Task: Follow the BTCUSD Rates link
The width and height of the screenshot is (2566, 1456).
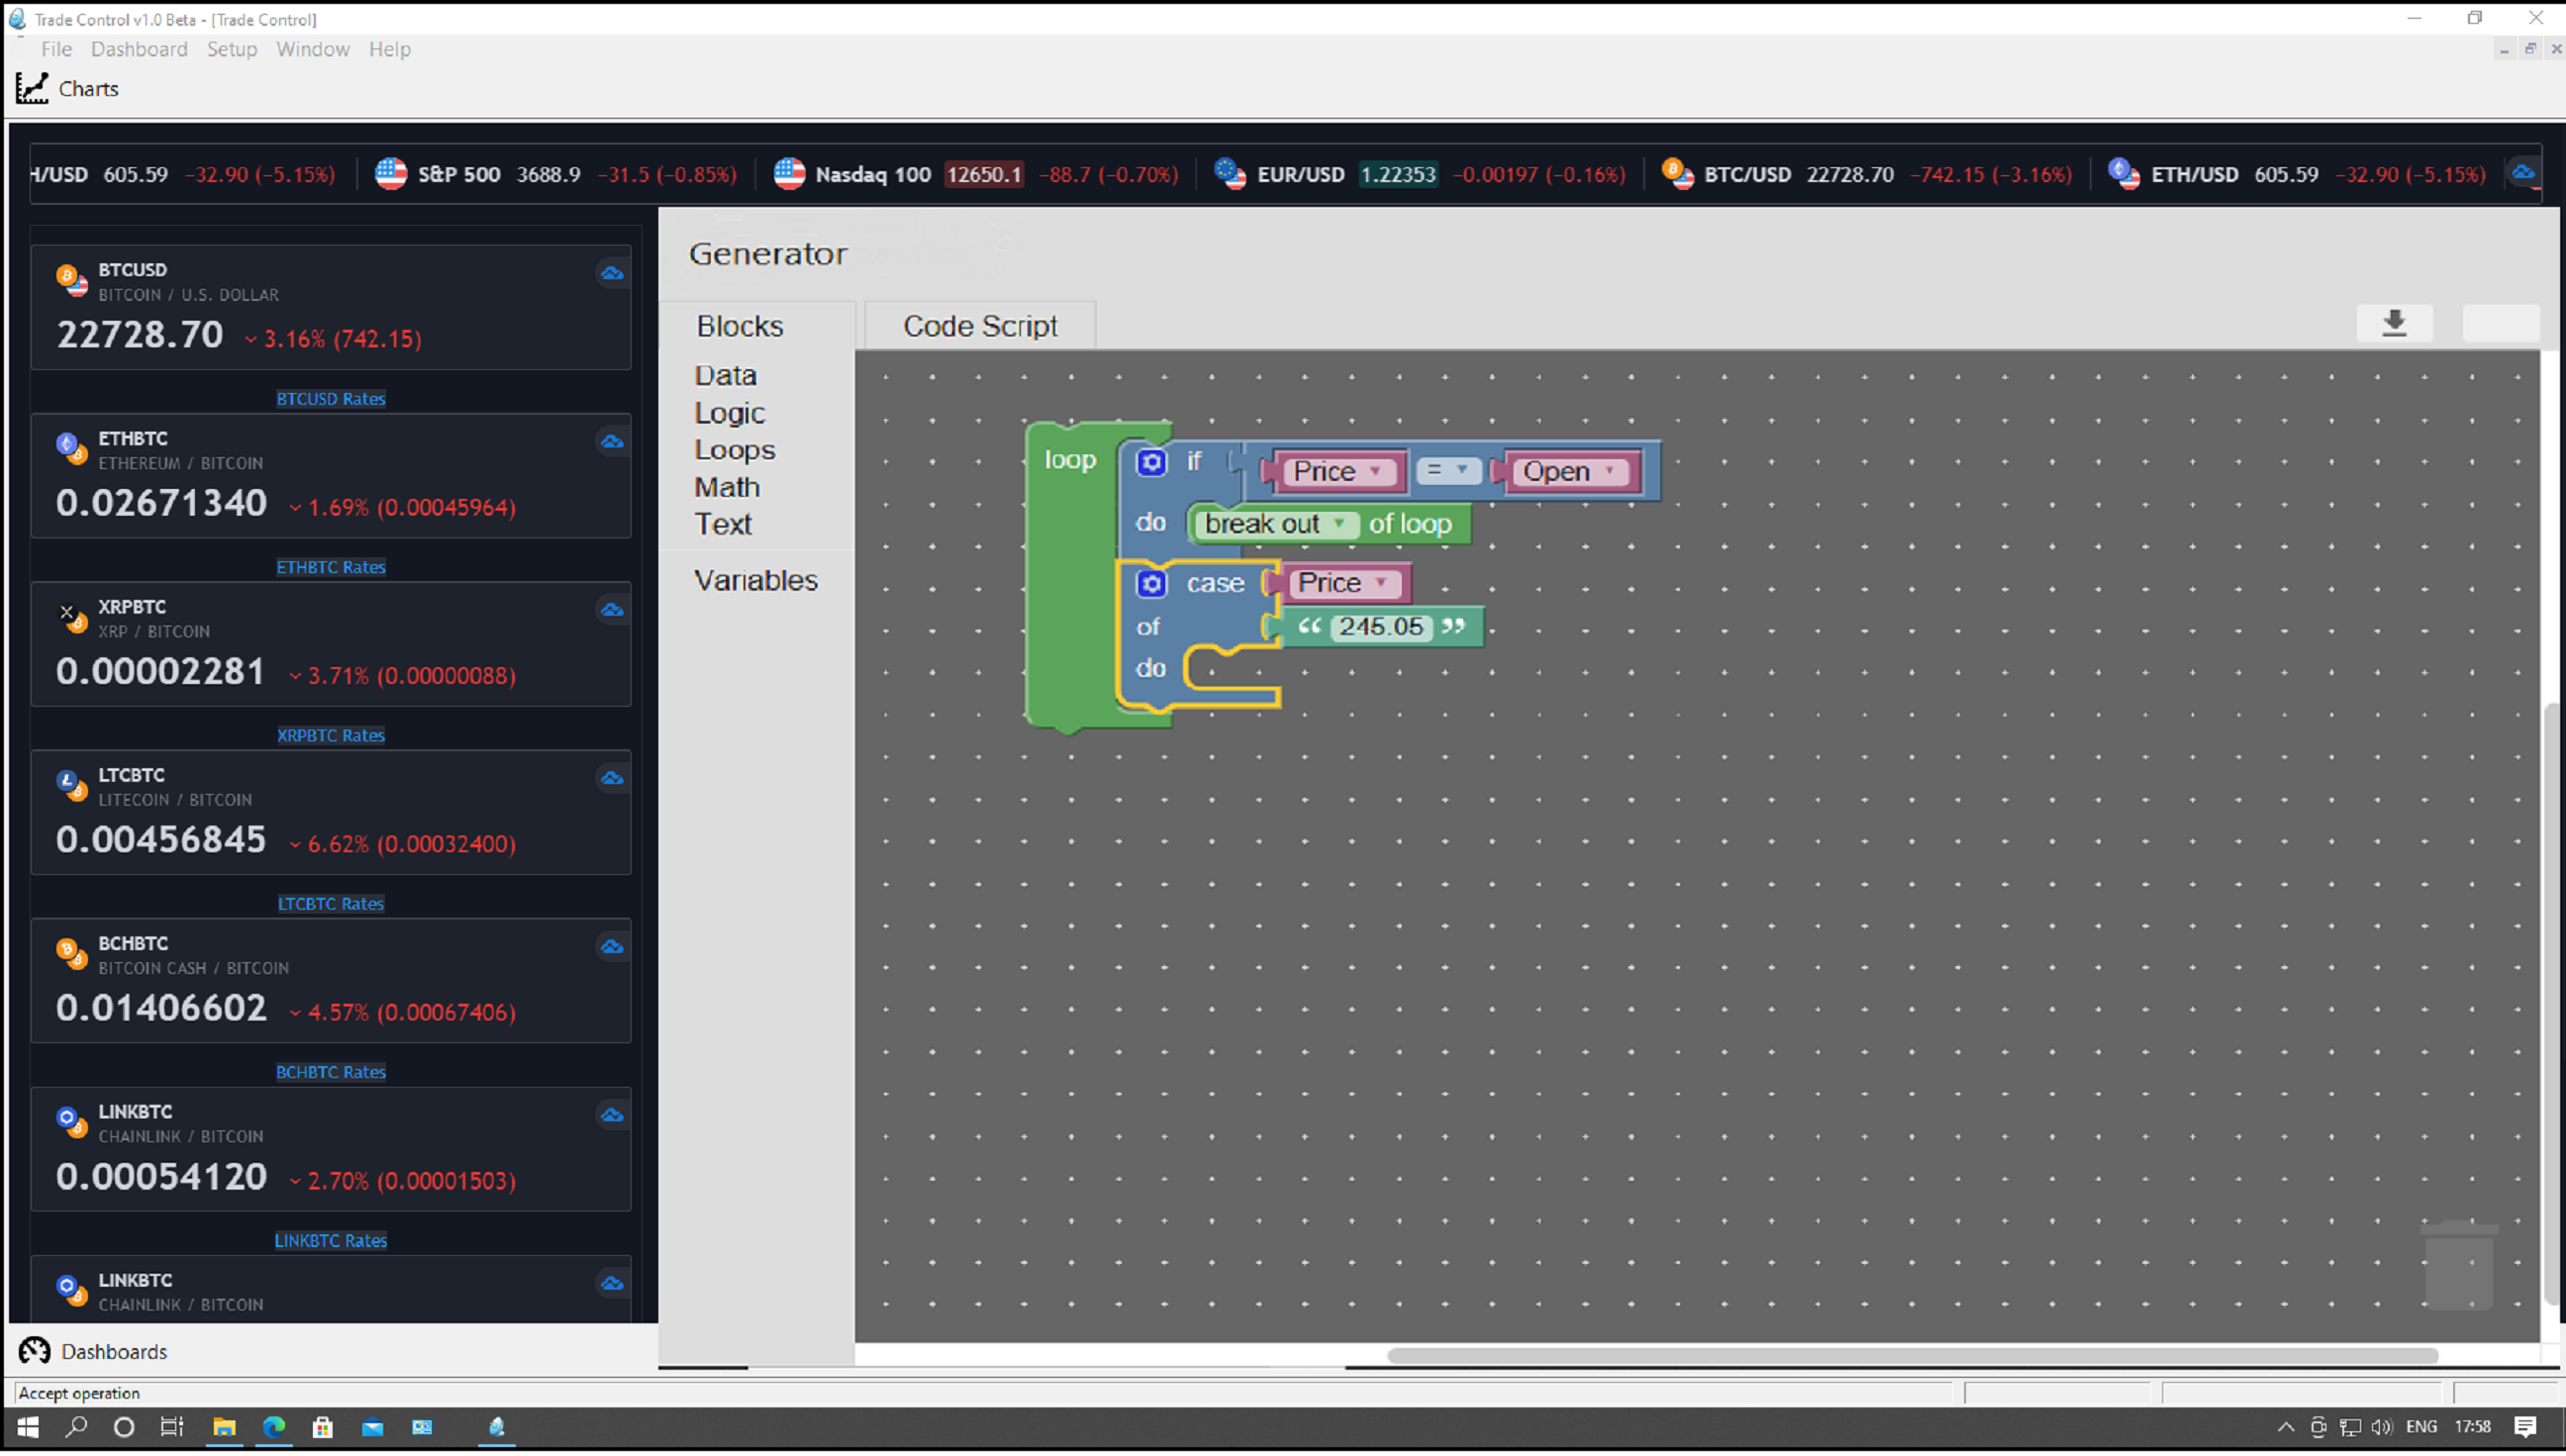Action: (331, 399)
